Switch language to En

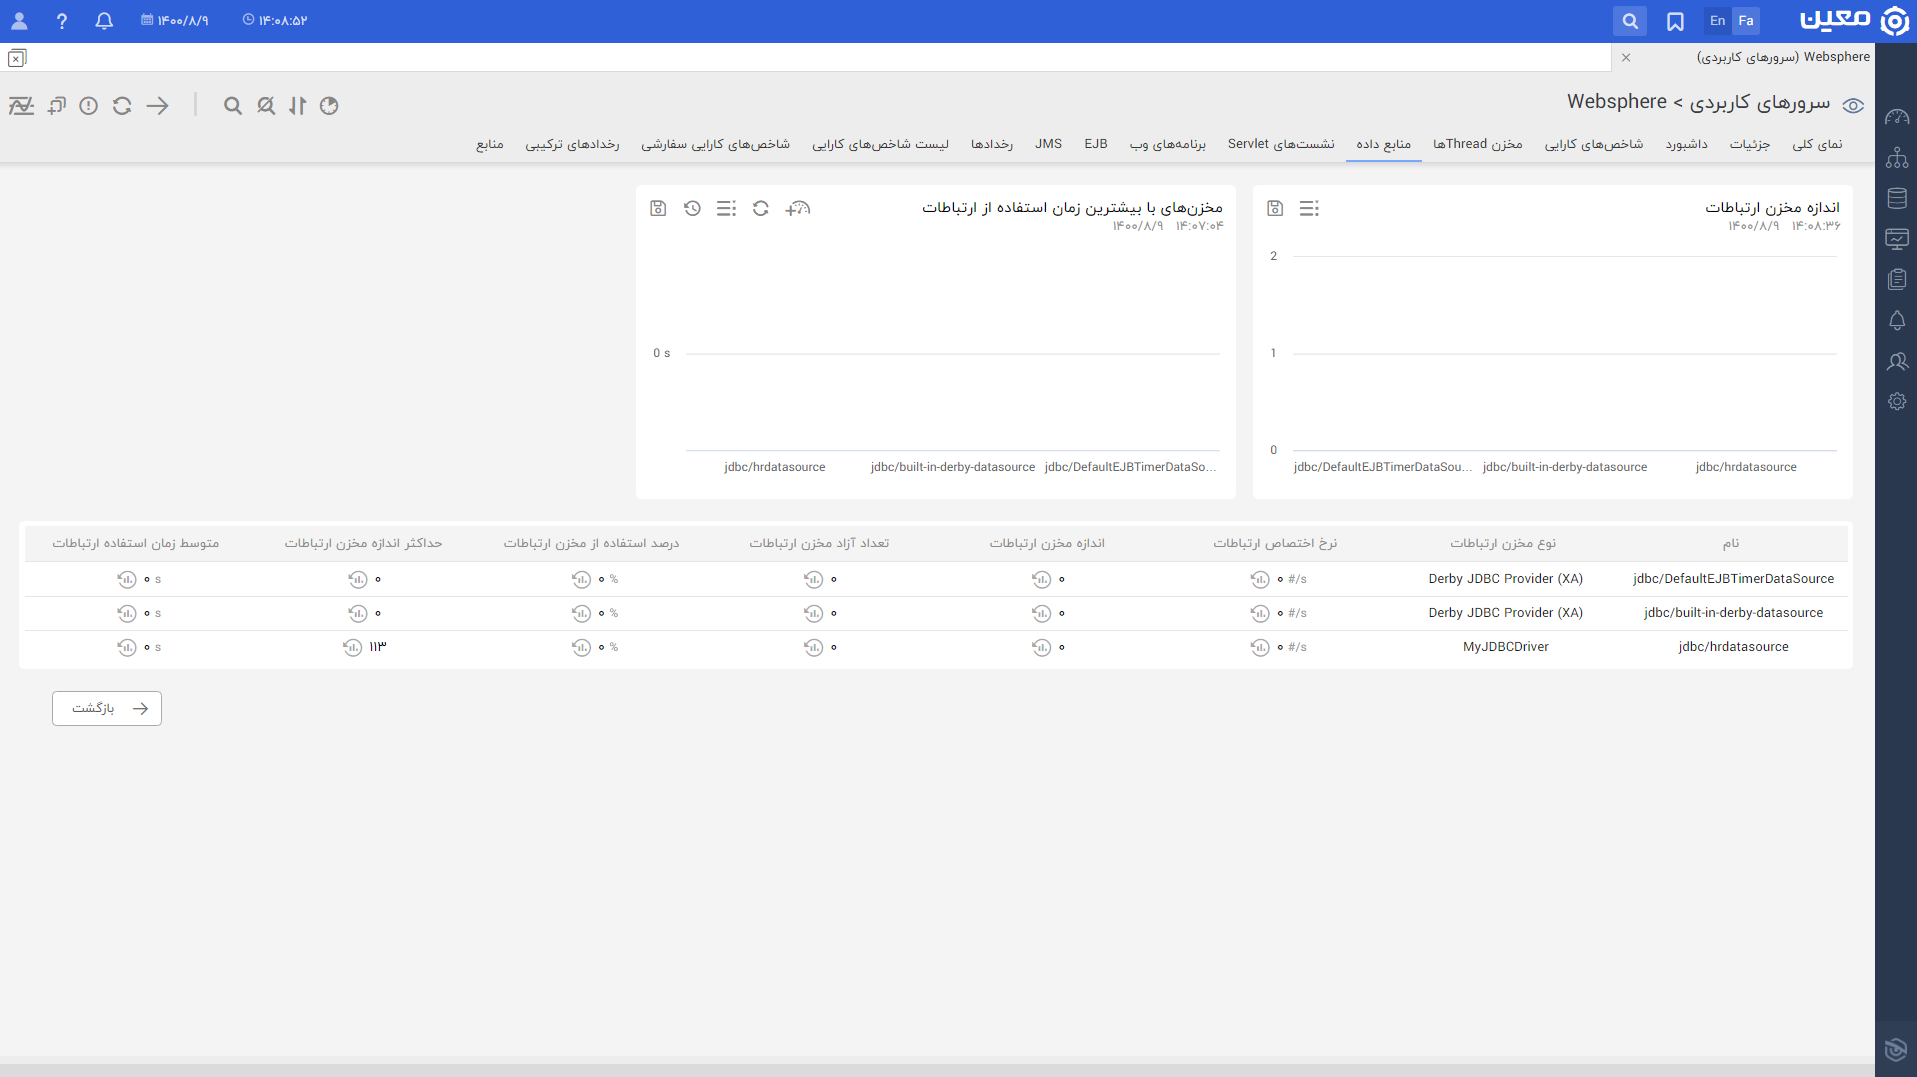(x=1717, y=21)
